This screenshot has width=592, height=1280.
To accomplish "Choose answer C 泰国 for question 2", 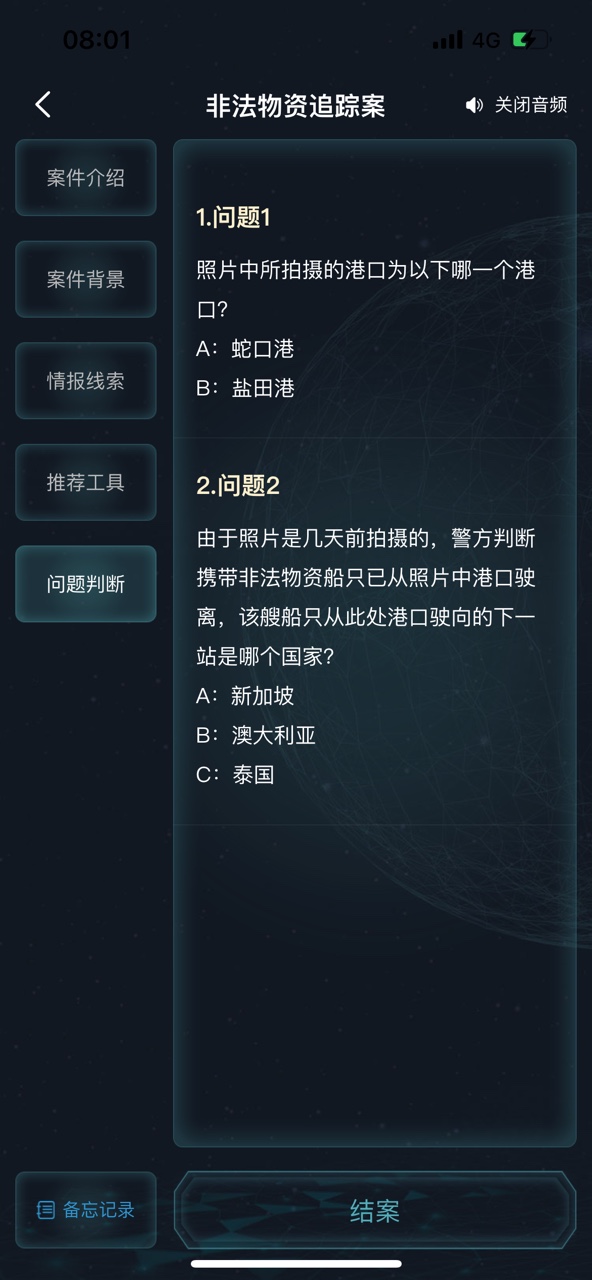I will [234, 775].
